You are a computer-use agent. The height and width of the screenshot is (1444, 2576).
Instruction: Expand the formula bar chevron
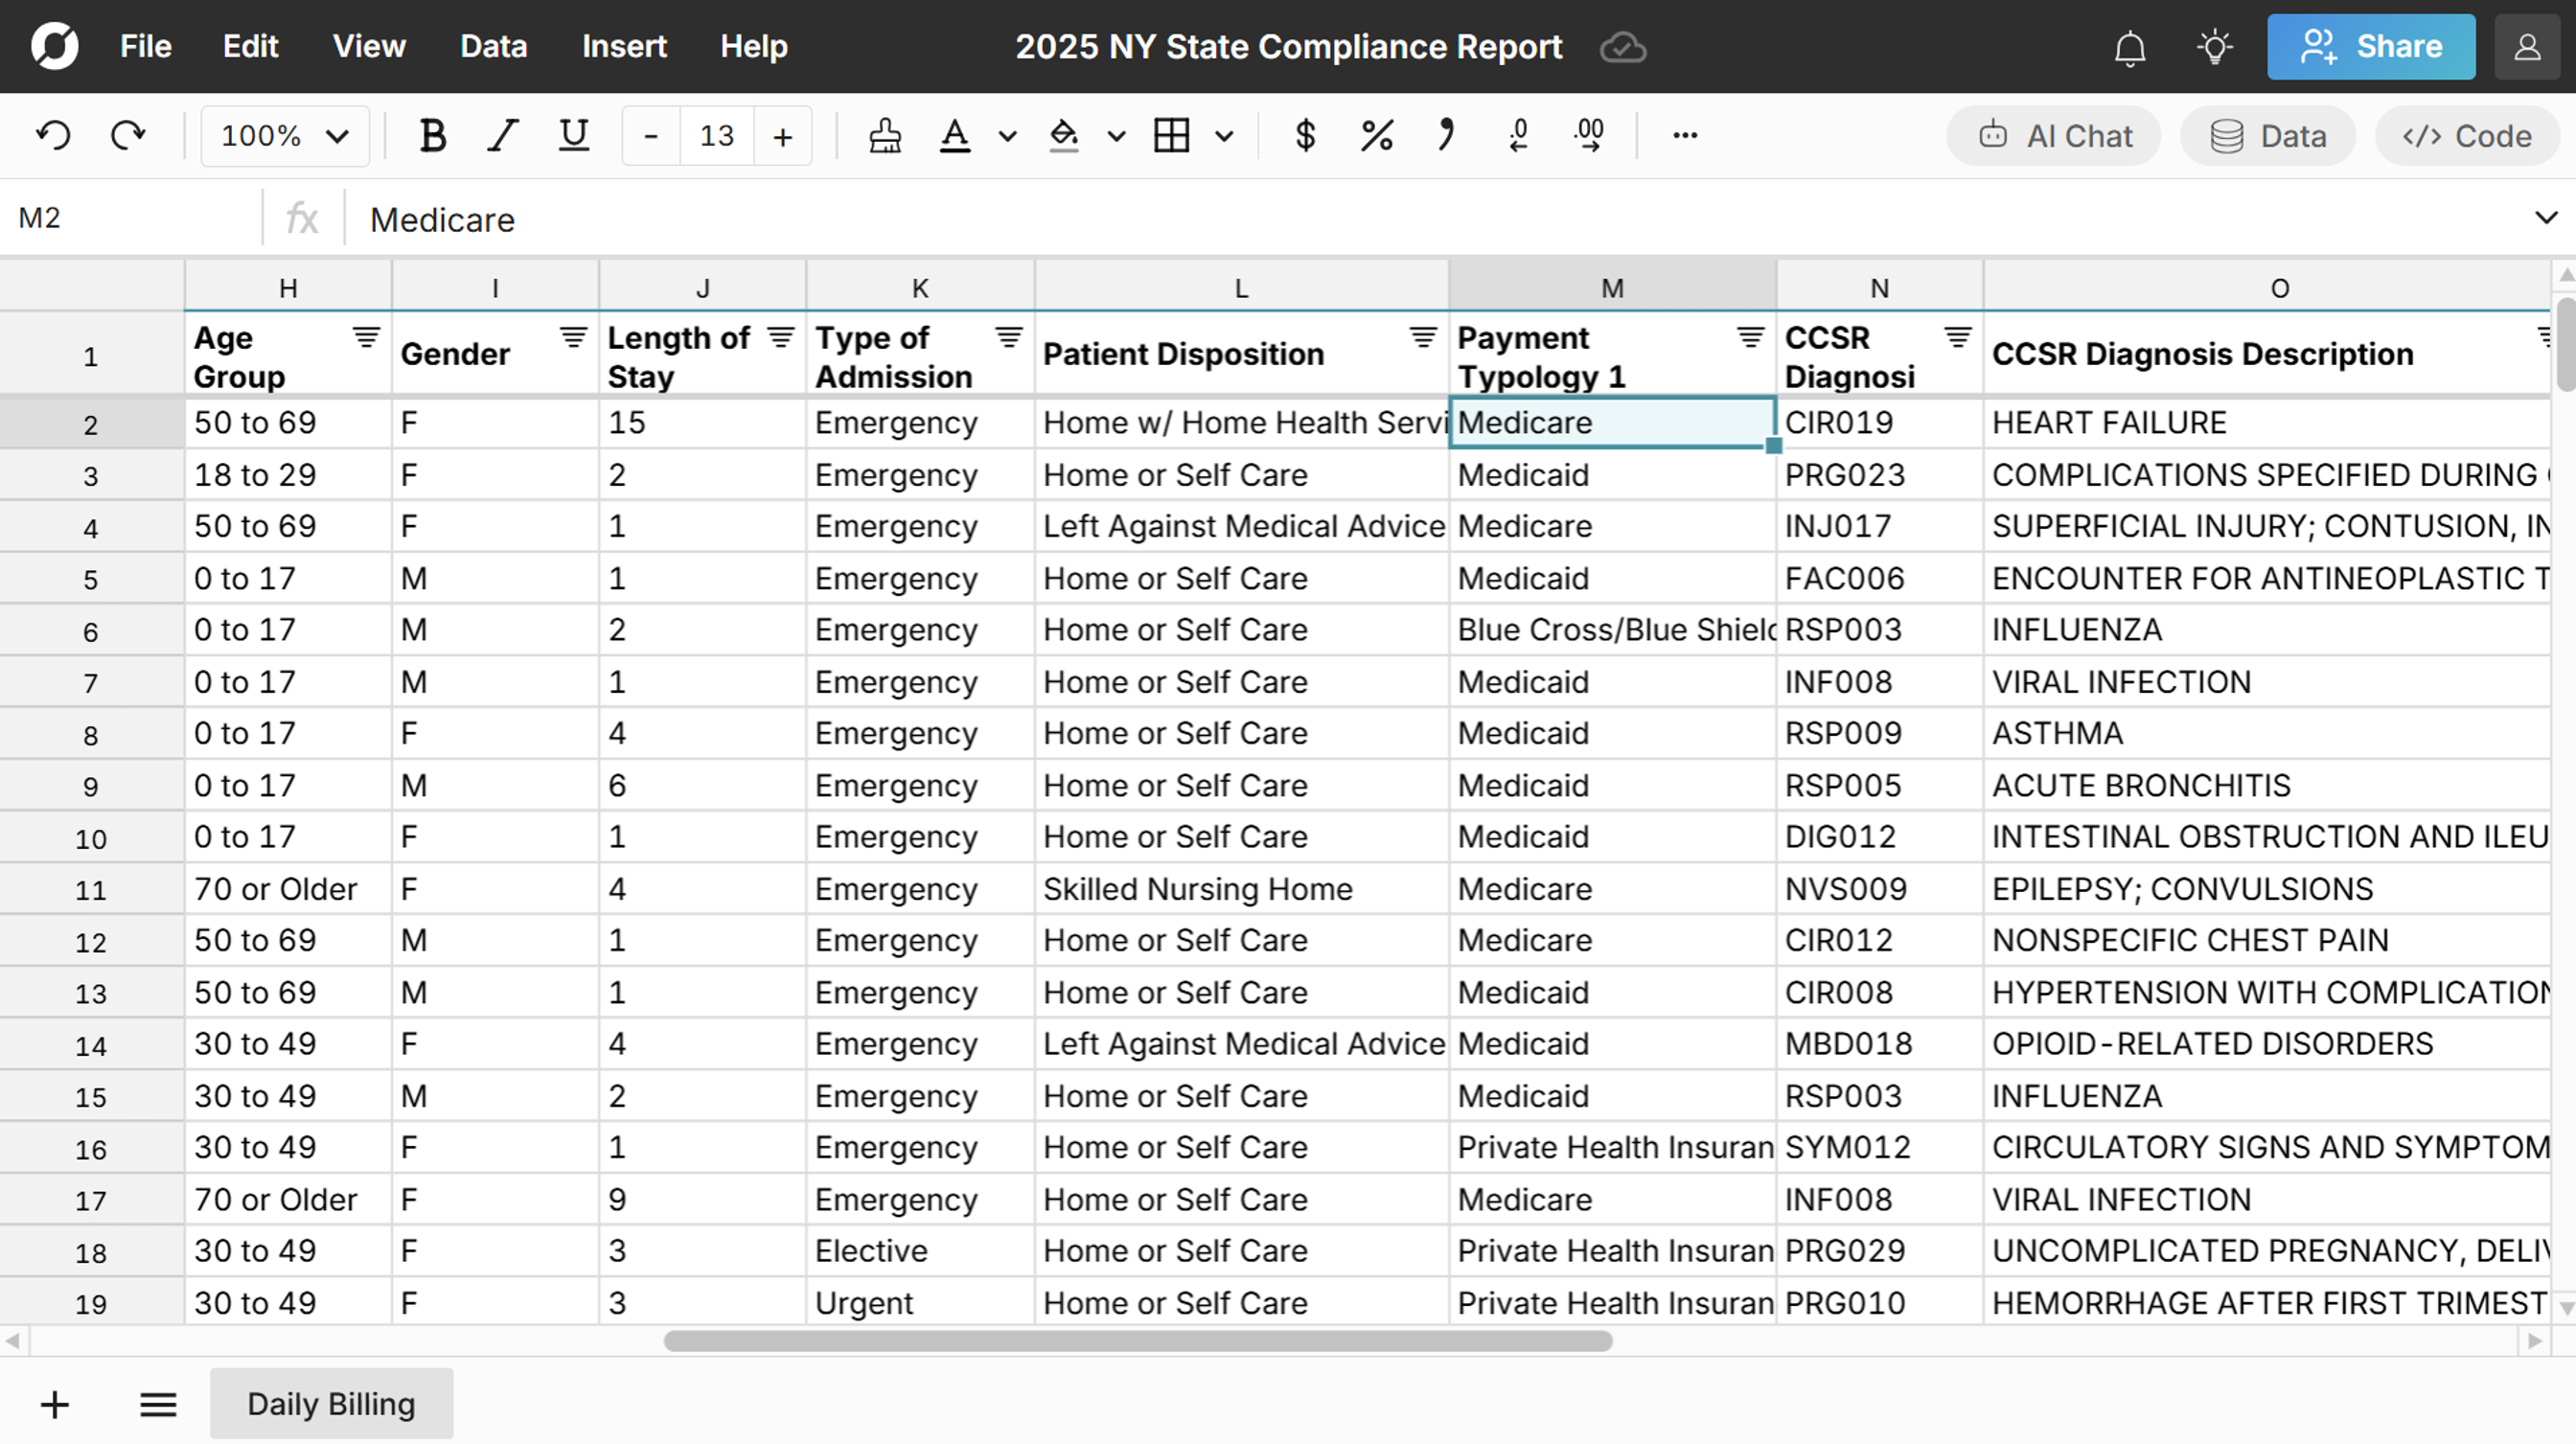(2545, 218)
